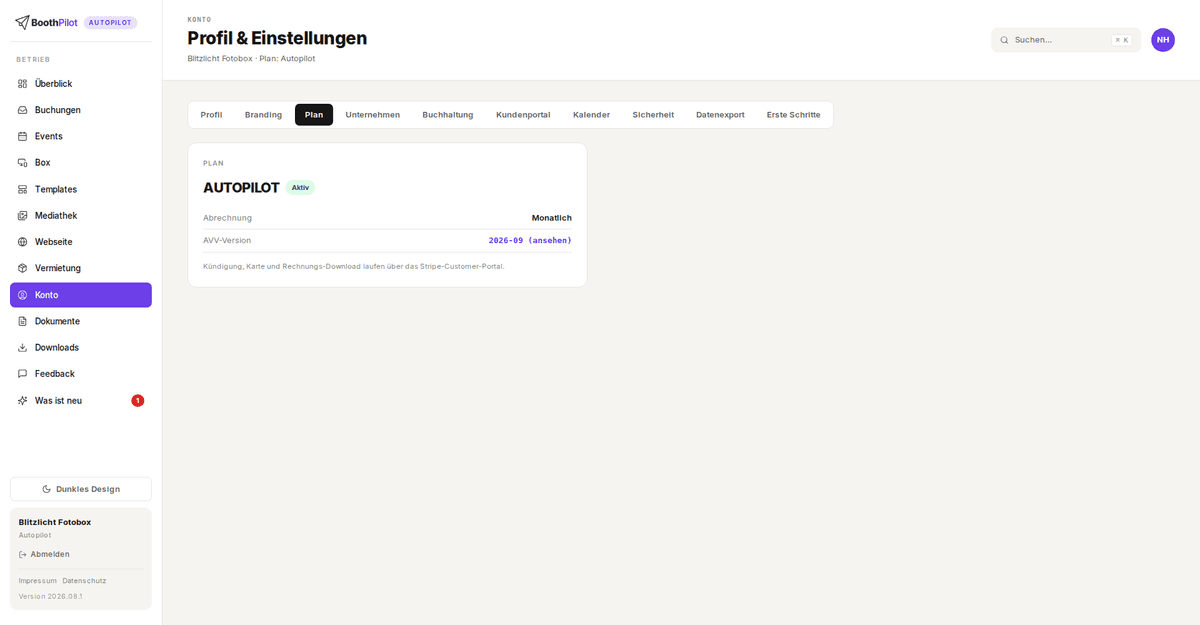This screenshot has width=1200, height=625.
Task: Click the Monatlich billing value
Action: click(x=552, y=218)
